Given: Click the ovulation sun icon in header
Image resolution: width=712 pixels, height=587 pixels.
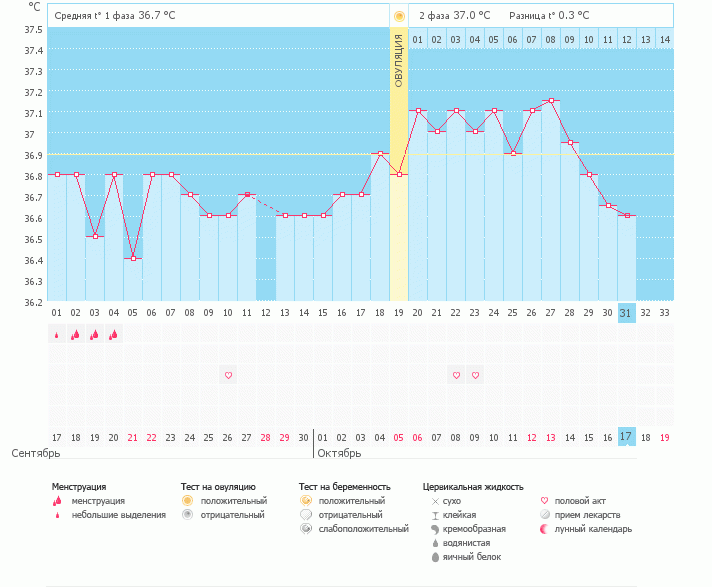Looking at the screenshot, I should [399, 17].
